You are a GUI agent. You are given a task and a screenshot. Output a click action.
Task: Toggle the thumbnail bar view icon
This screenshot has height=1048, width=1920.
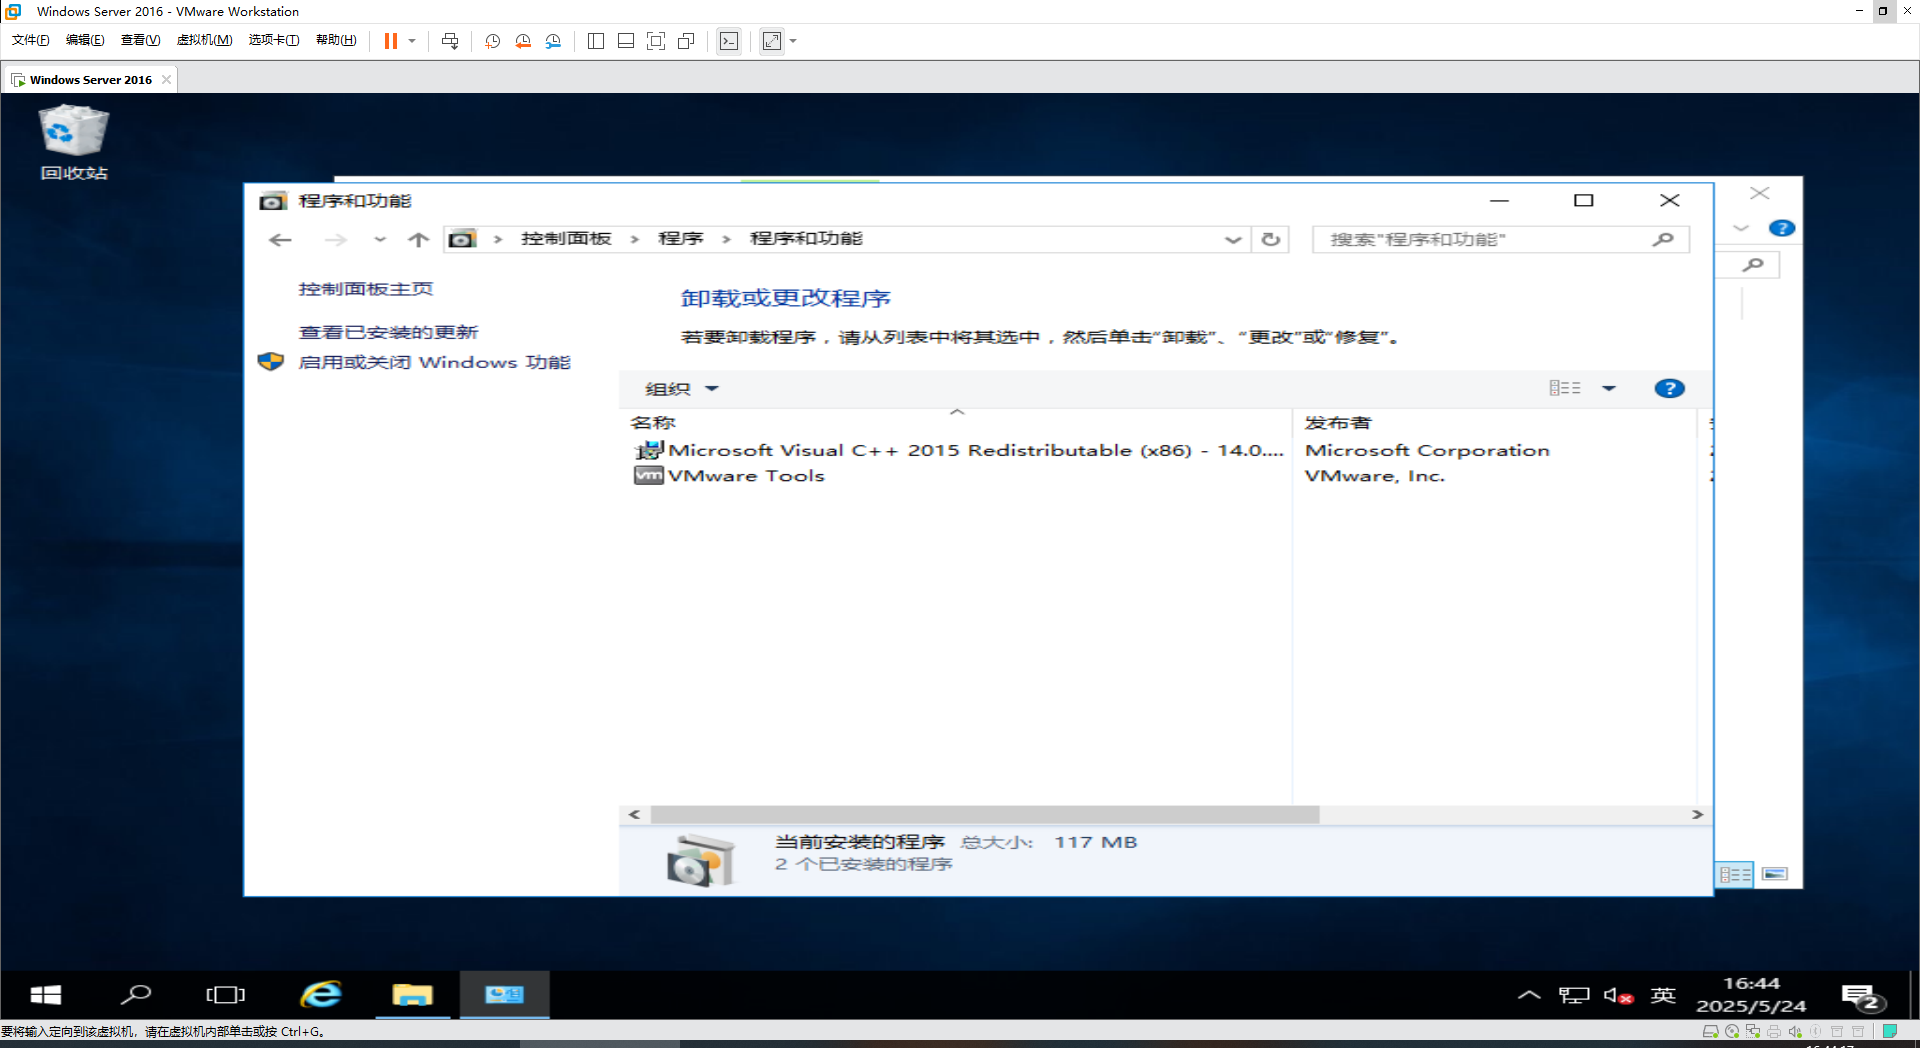(x=626, y=41)
